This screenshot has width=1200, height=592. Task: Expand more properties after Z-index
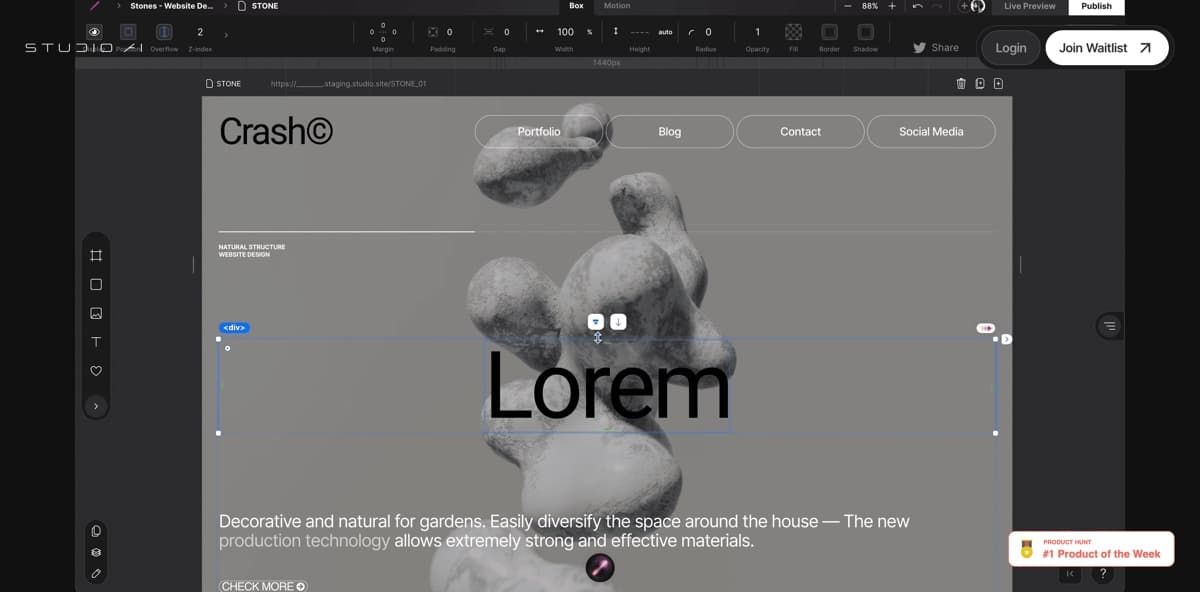226,34
